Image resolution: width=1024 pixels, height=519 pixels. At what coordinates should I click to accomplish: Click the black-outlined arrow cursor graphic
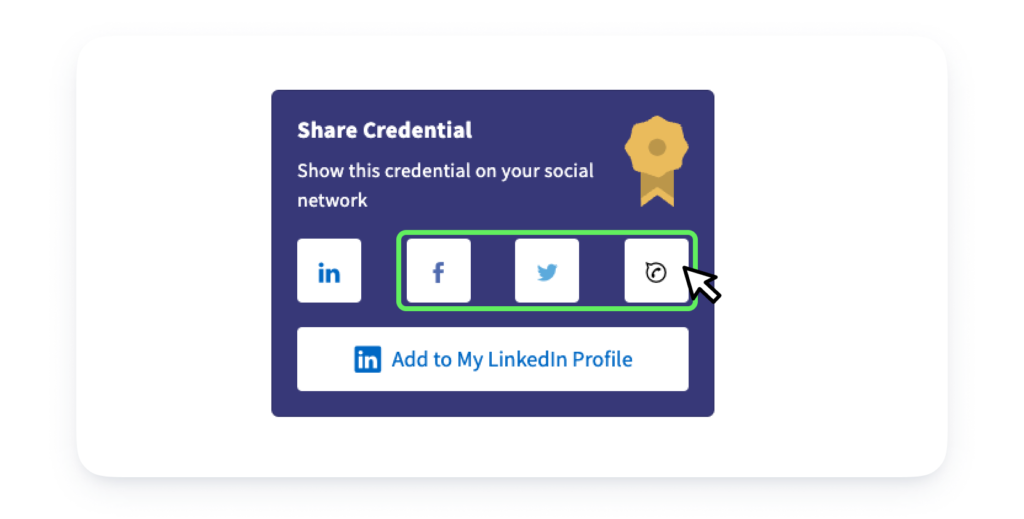[x=701, y=283]
